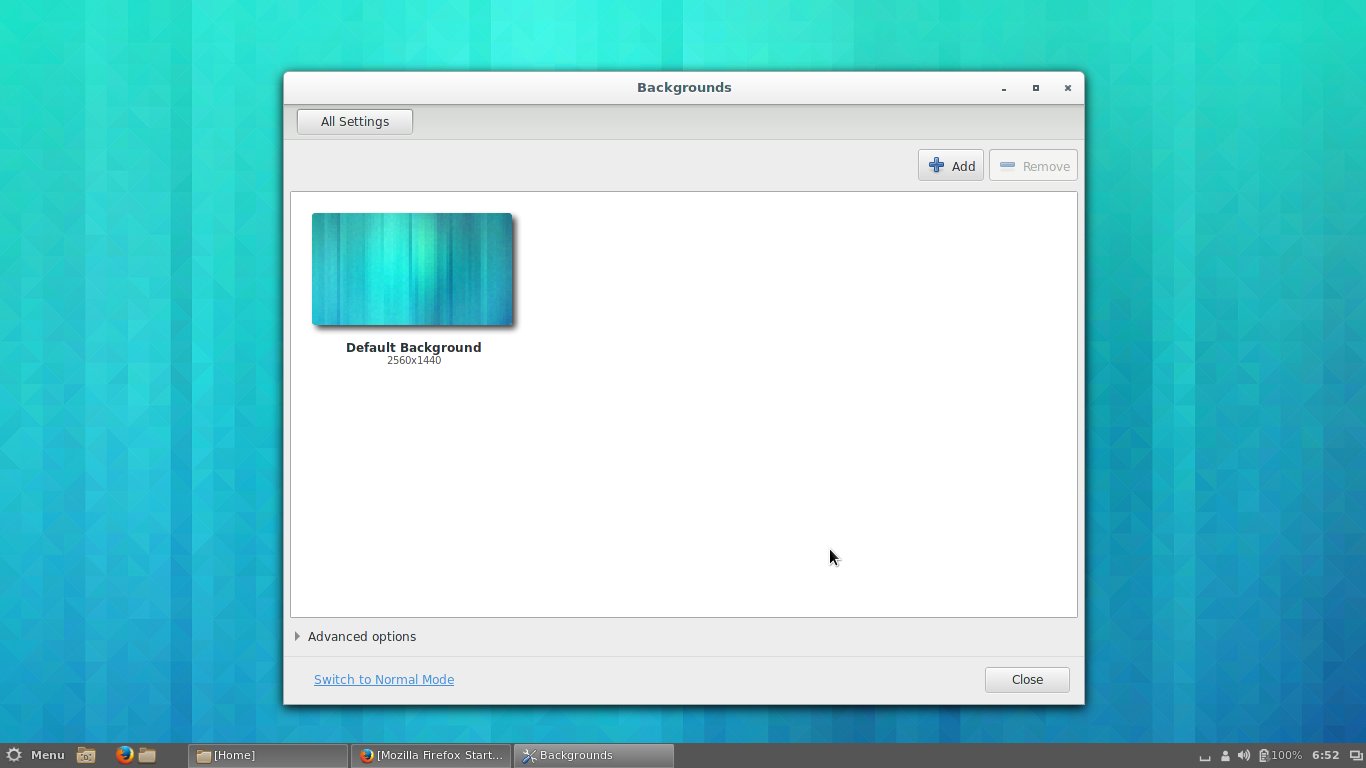Click the Backgrounds taskbar entry

pos(594,756)
